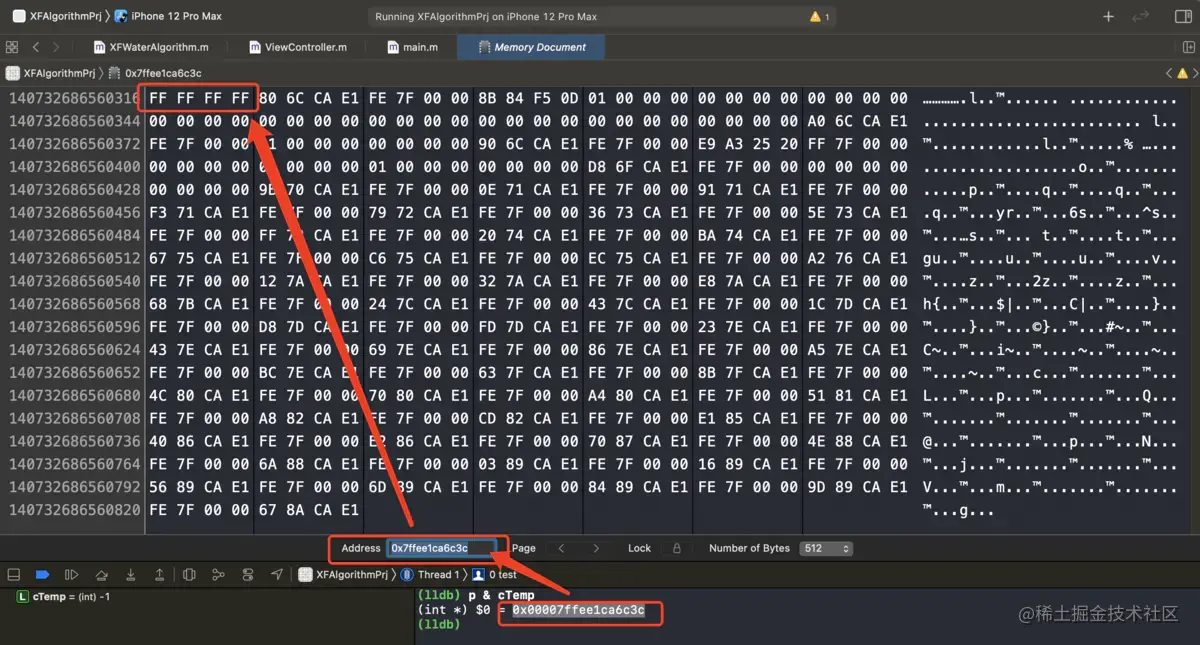Open the 0 test stack frame
Viewport: 1200px width, 645px height.
[495, 575]
